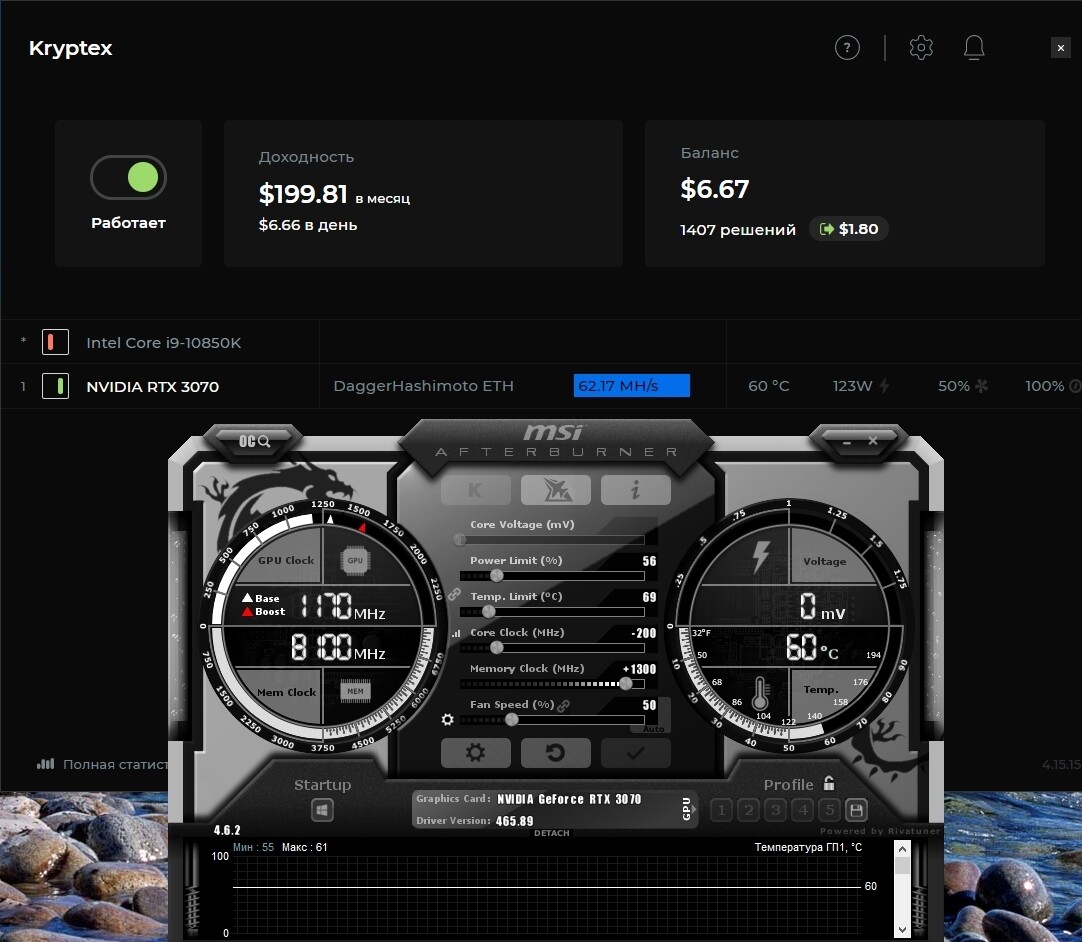Toggle the Profile lock icon

829,783
